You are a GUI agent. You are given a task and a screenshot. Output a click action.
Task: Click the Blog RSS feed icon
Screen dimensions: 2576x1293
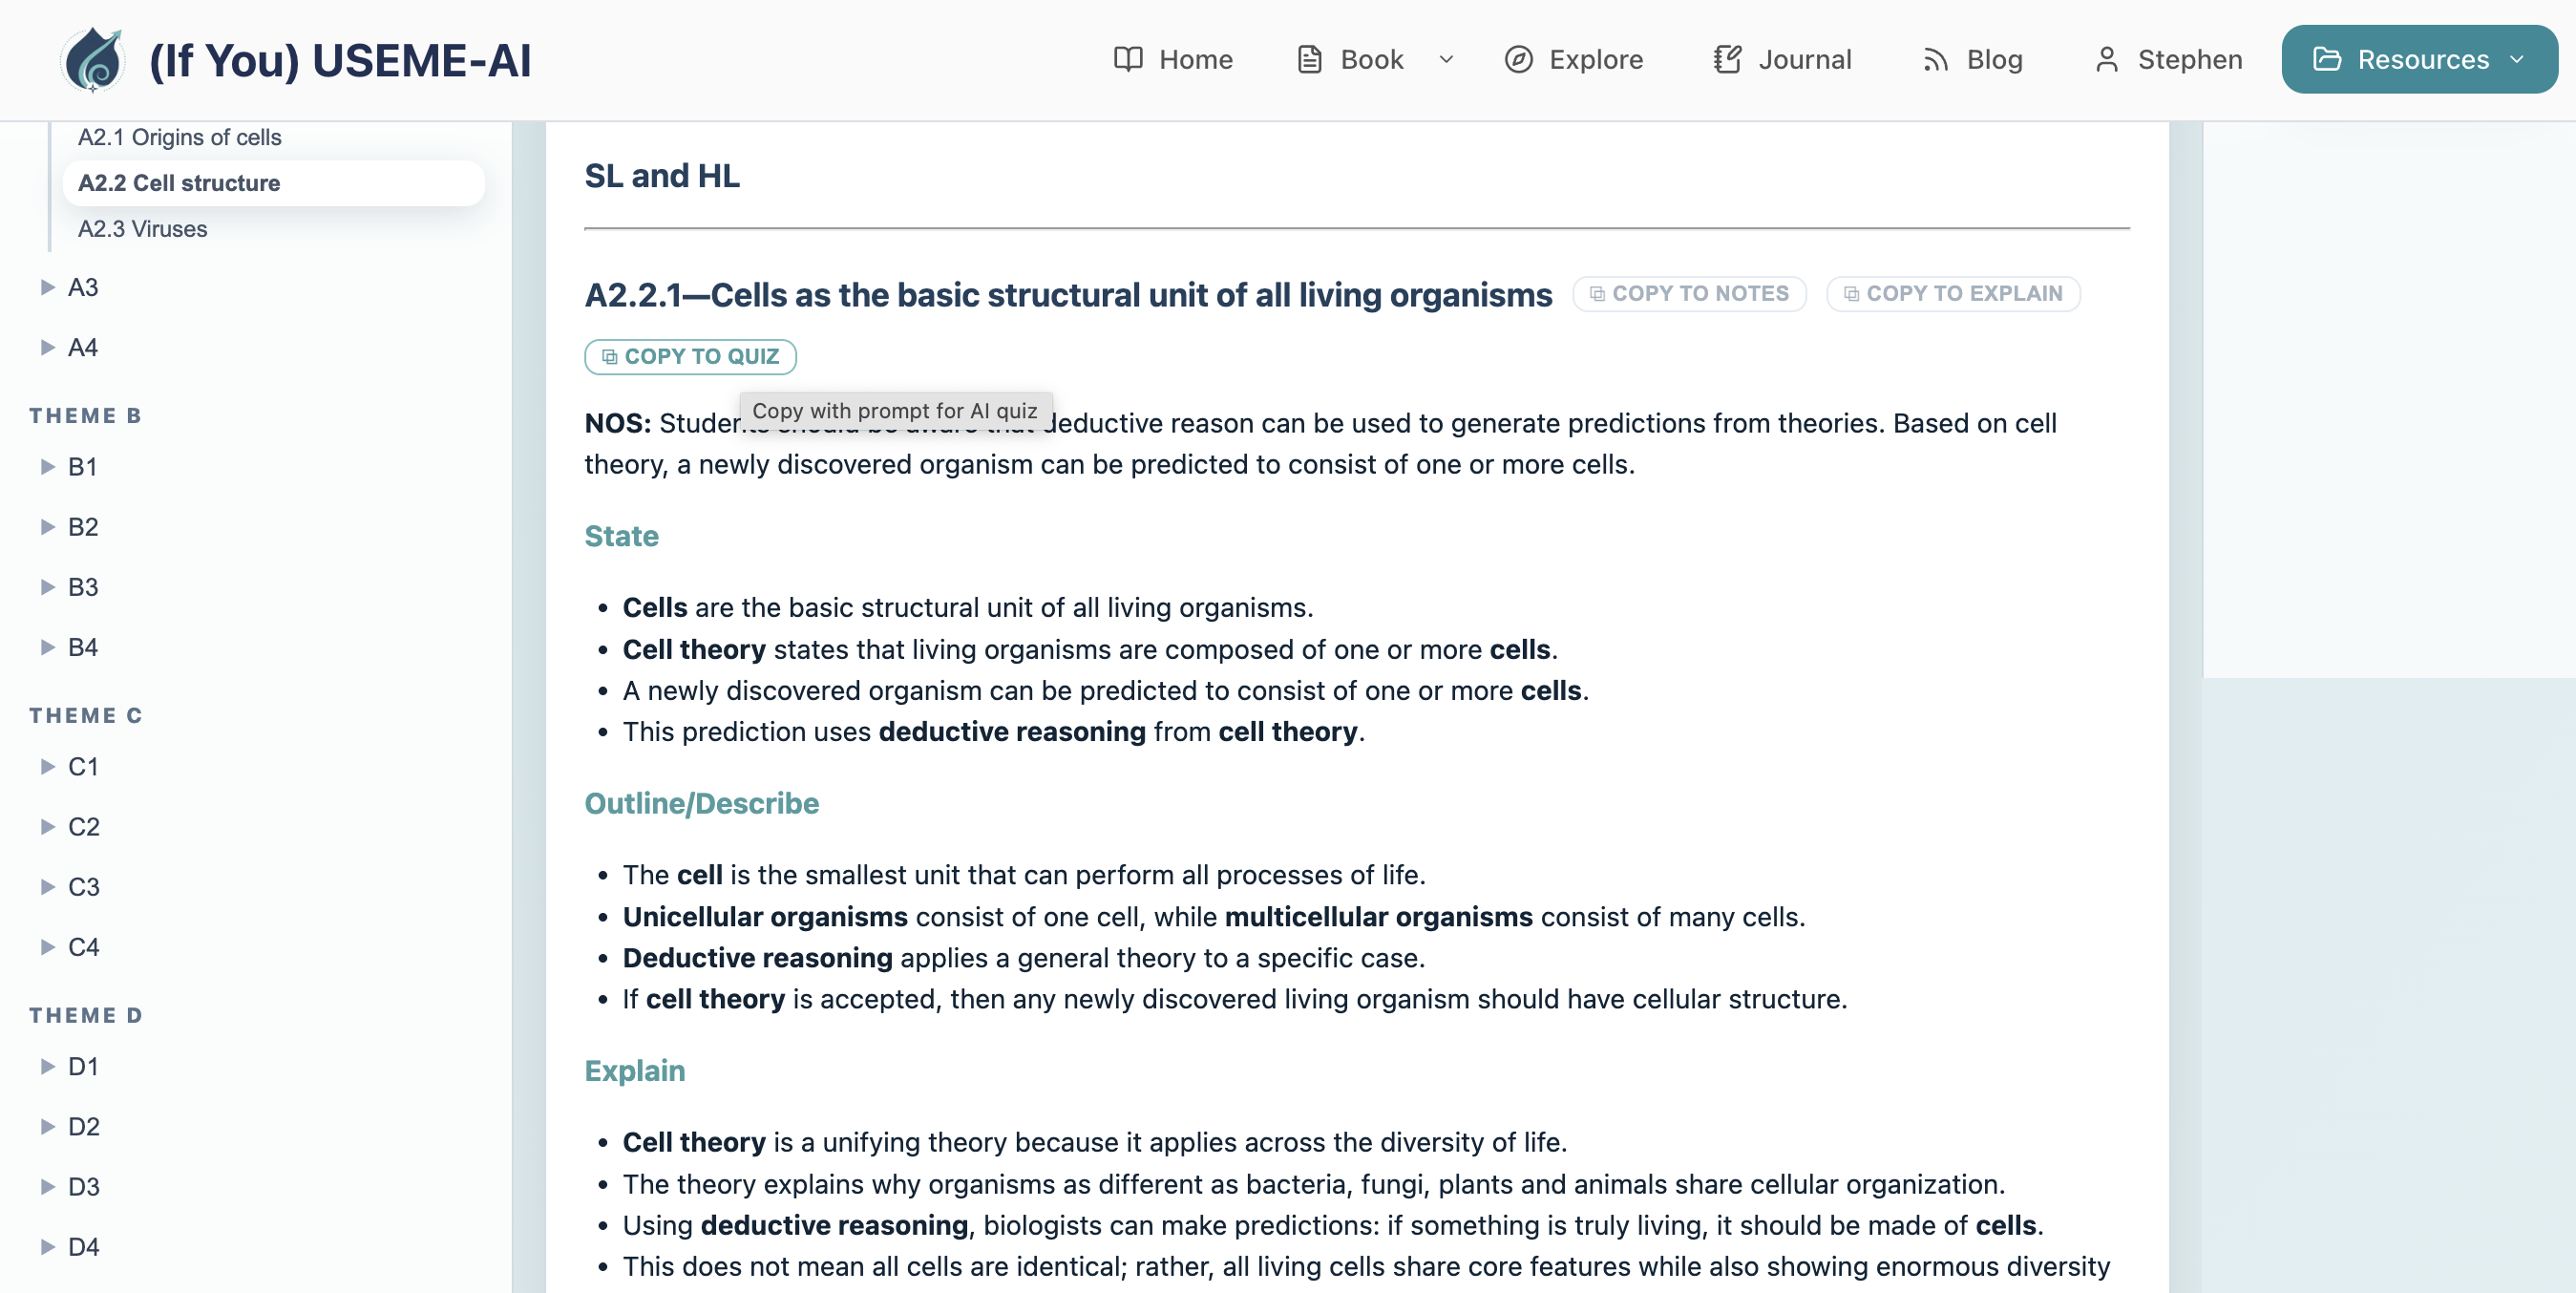(x=1935, y=60)
